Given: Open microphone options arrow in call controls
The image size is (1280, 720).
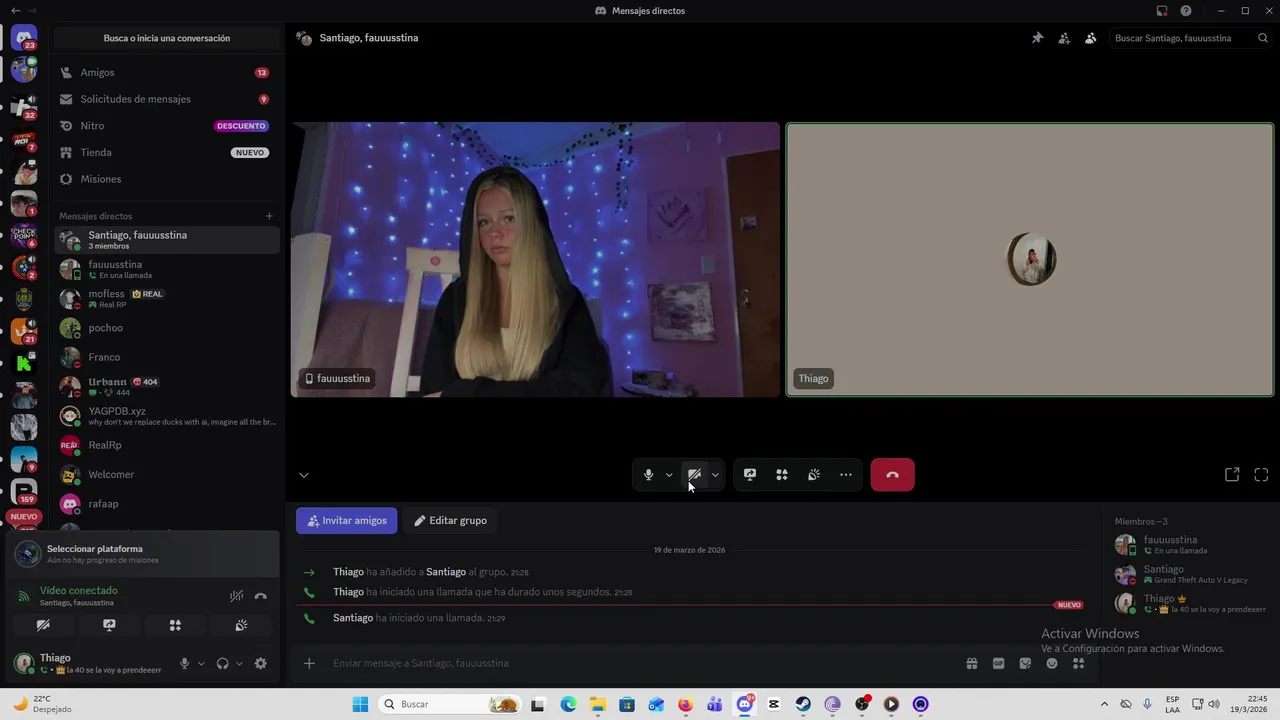Looking at the screenshot, I should click(x=669, y=475).
